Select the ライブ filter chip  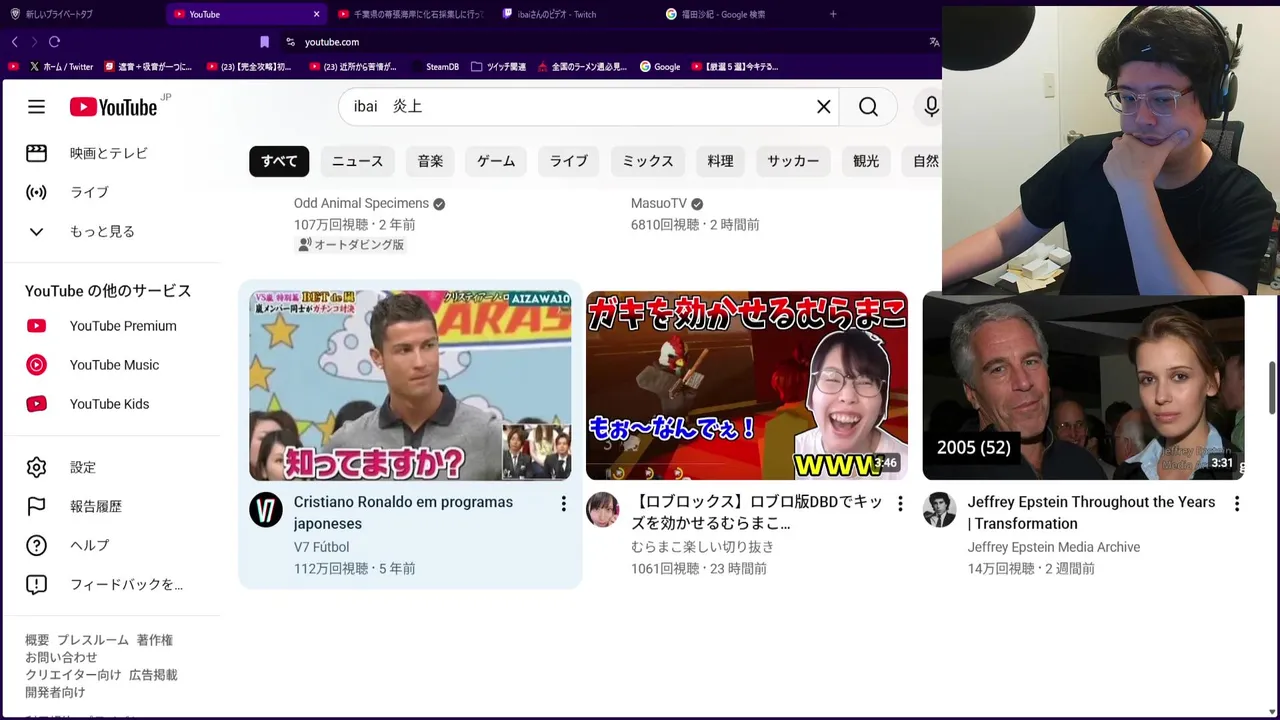point(569,161)
